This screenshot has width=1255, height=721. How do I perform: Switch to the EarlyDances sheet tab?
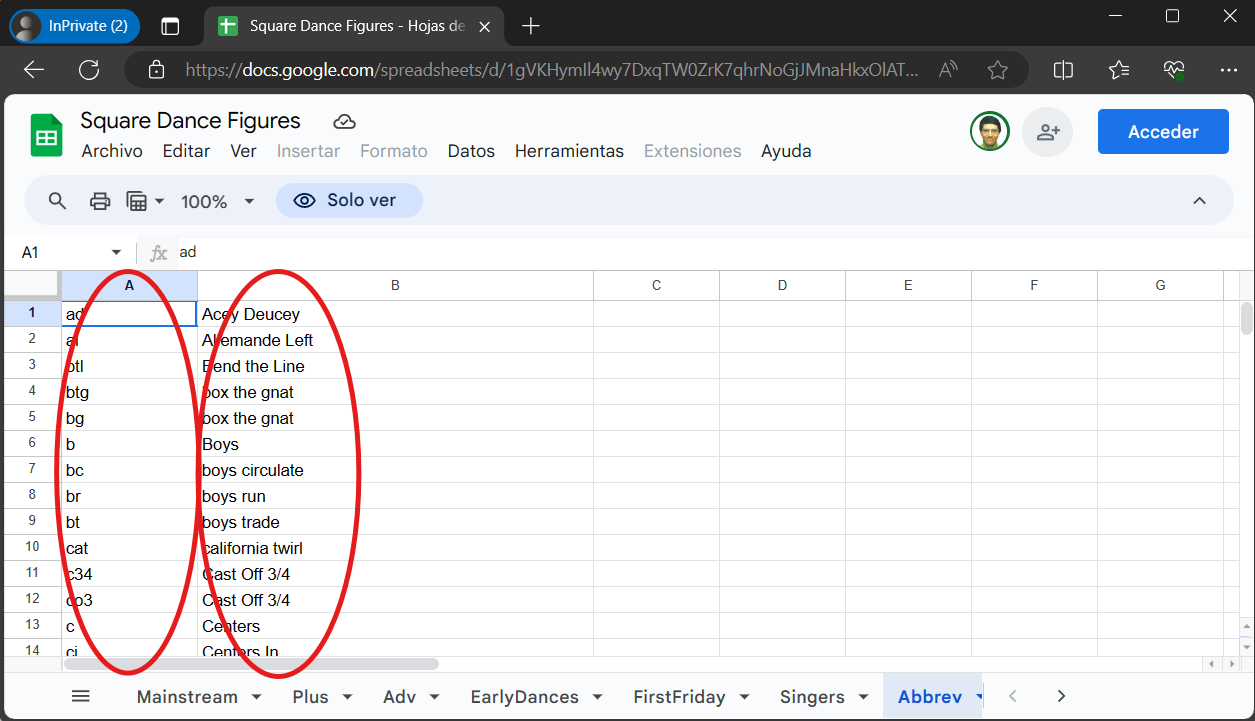[524, 697]
